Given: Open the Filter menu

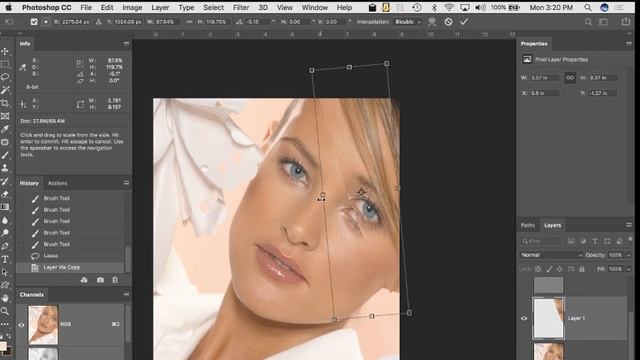Looking at the screenshot, I should 241,7.
